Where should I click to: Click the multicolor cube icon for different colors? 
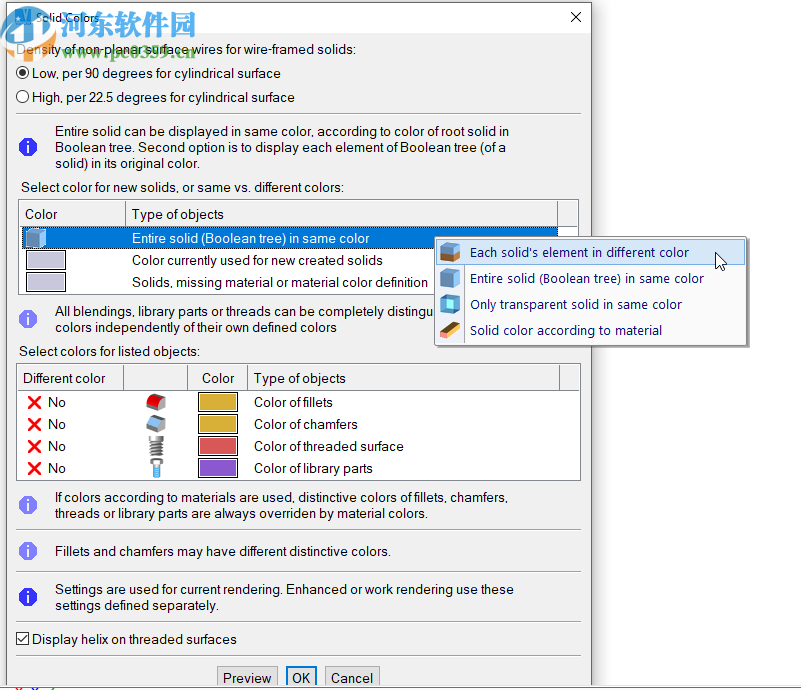(450, 252)
